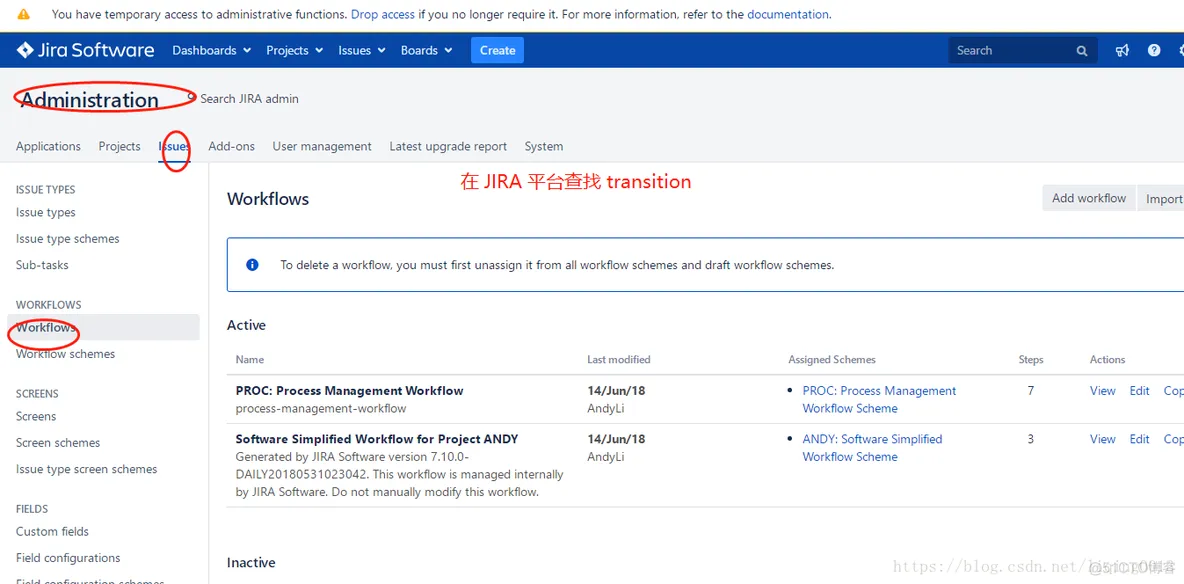Switch to the Add-ons tab

(x=232, y=147)
